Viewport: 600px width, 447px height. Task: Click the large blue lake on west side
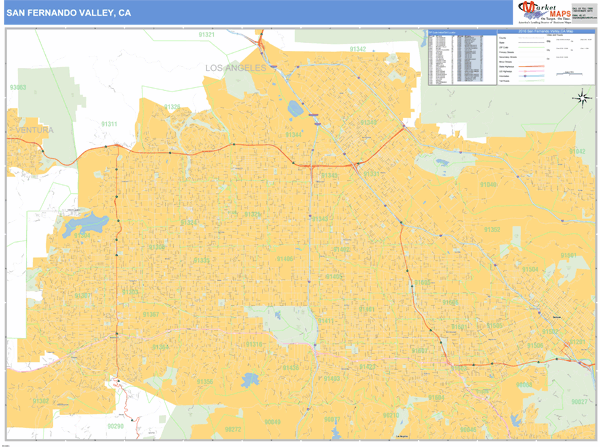click(x=84, y=227)
